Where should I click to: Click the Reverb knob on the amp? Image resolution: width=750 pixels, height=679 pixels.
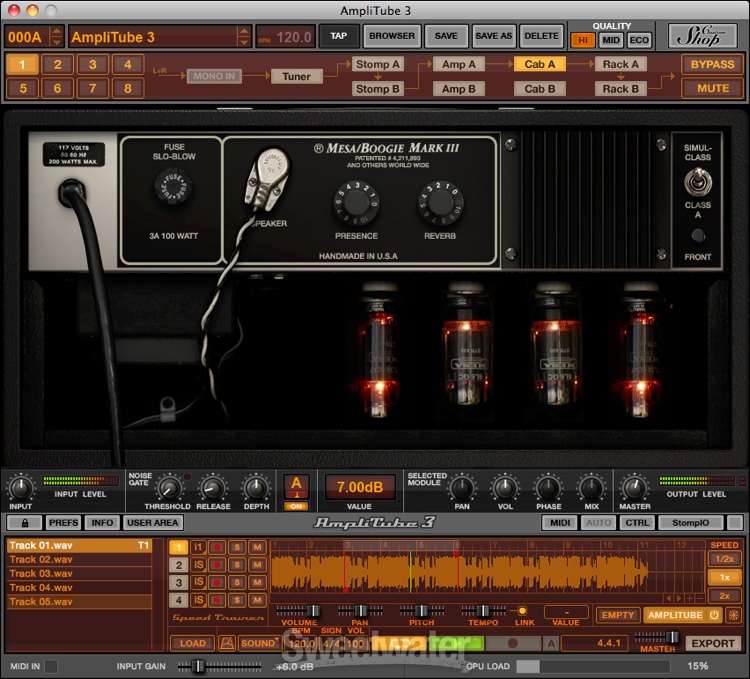click(440, 204)
